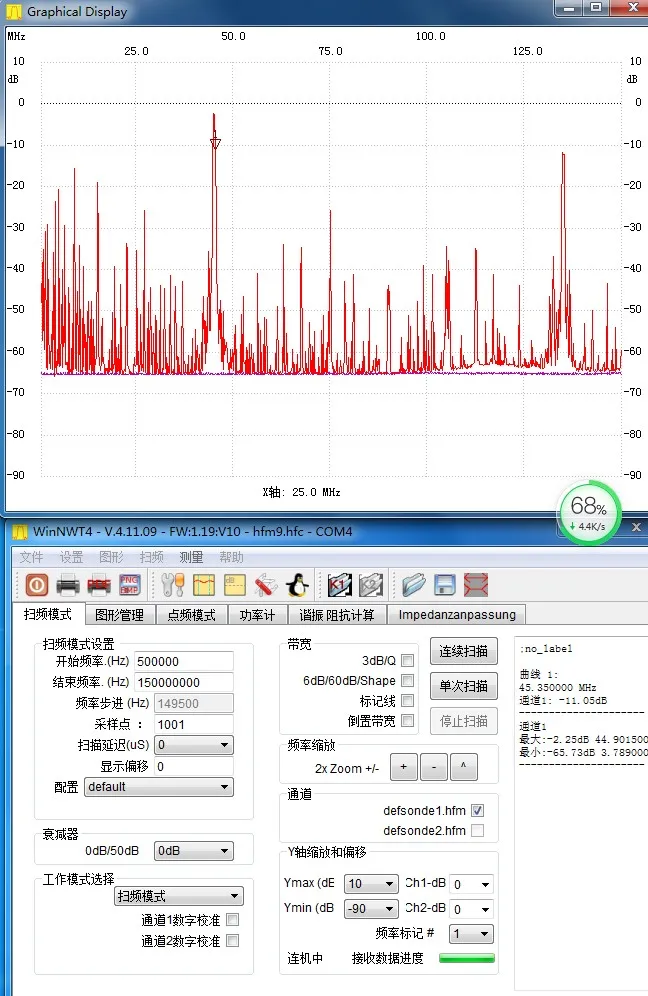Viewport: 648px width, 996px height.
Task: Click the 停止扫描 stop sweep button
Action: [464, 721]
